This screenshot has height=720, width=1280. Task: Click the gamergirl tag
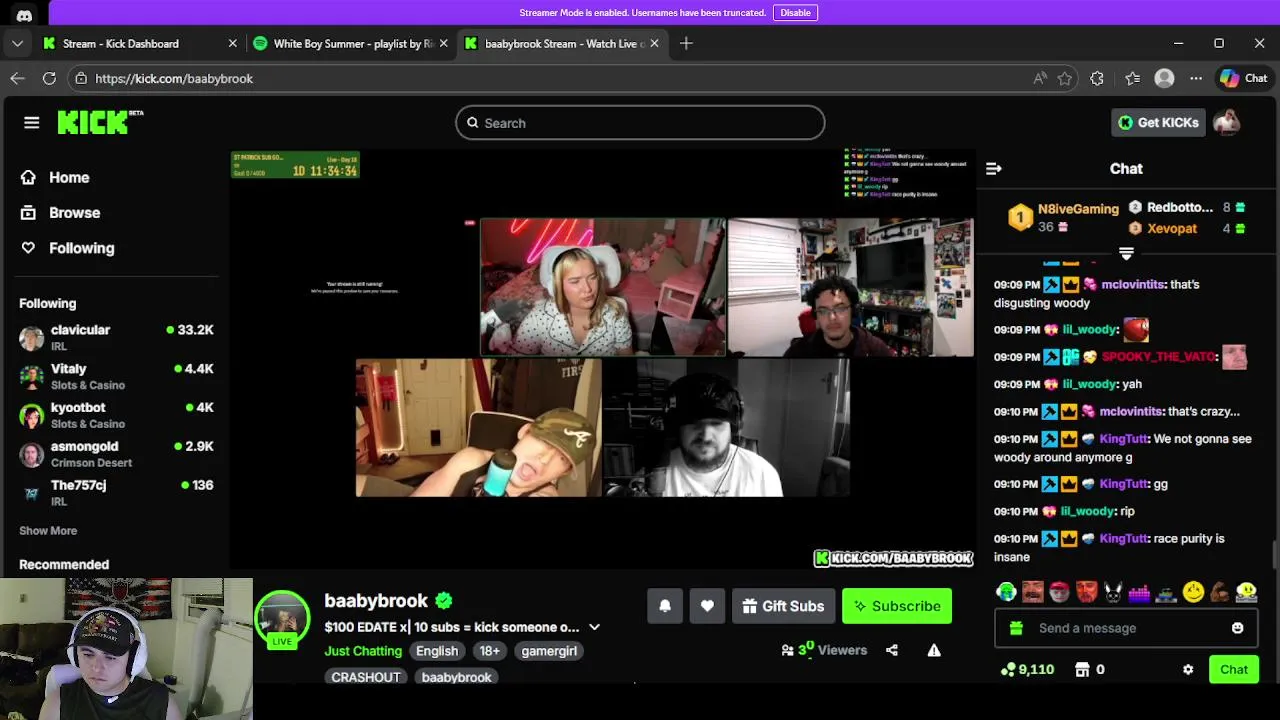coord(549,651)
